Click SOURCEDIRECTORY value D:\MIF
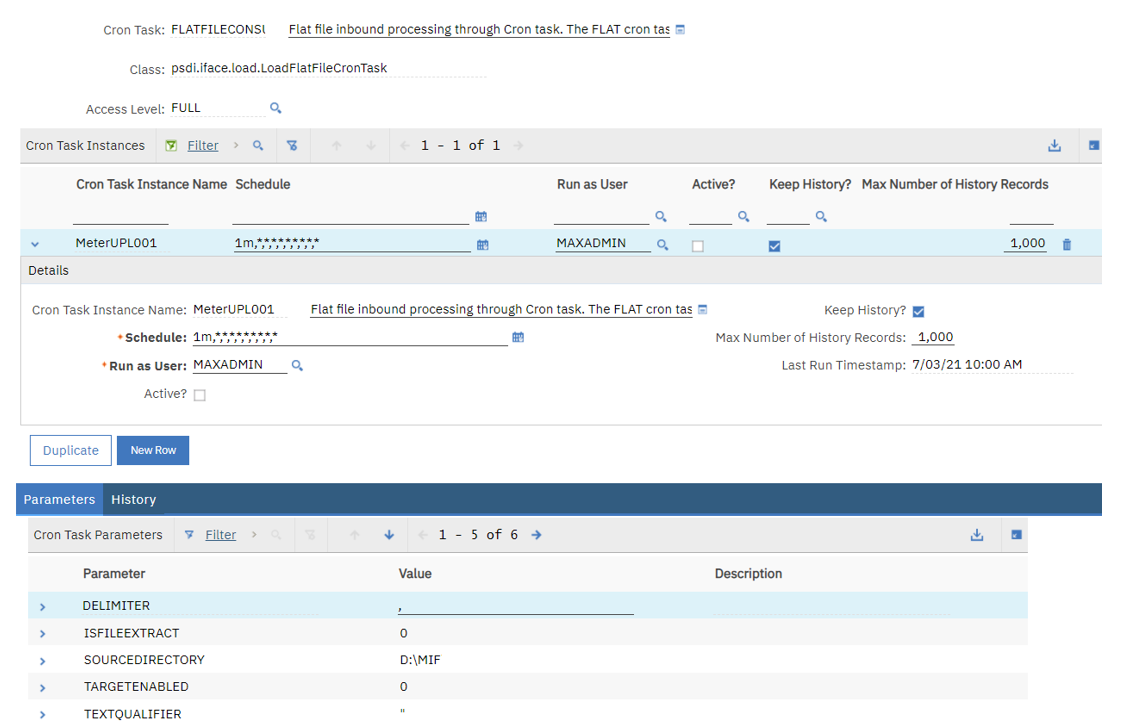Image resolution: width=1122 pixels, height=723 pixels. [x=420, y=660]
